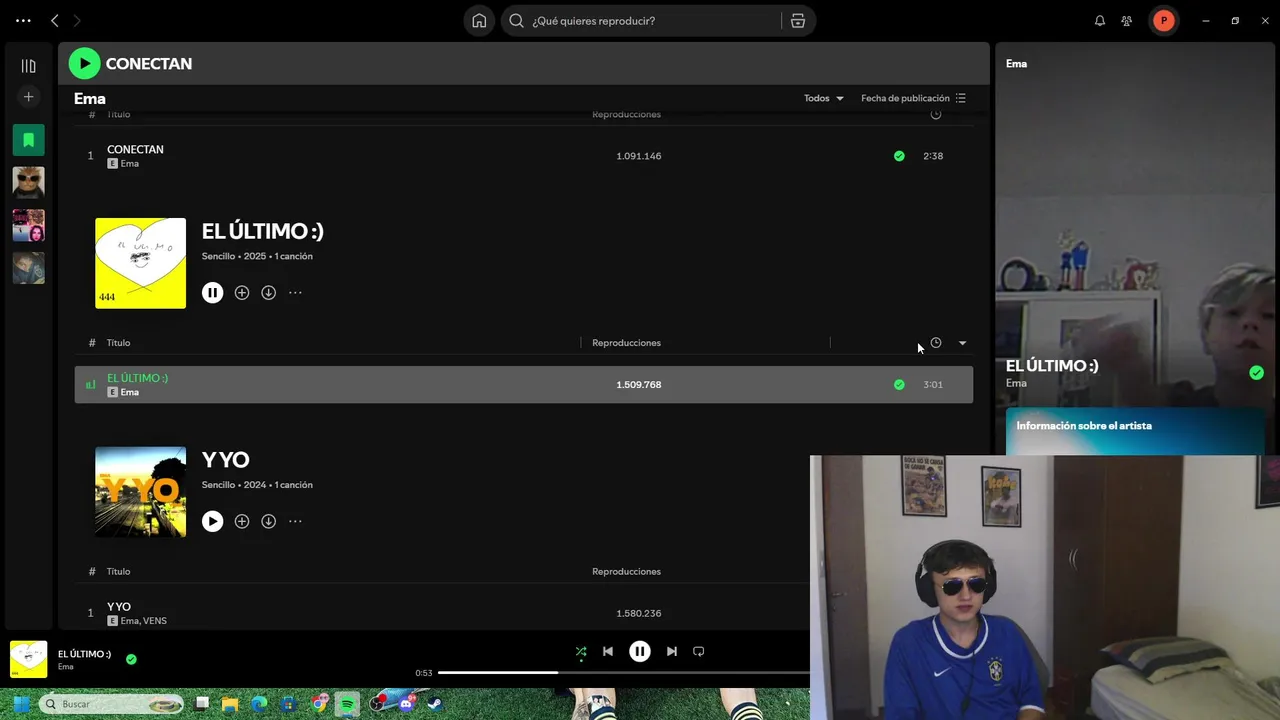Add EL ÚLTIMO :) album to library

click(242, 293)
